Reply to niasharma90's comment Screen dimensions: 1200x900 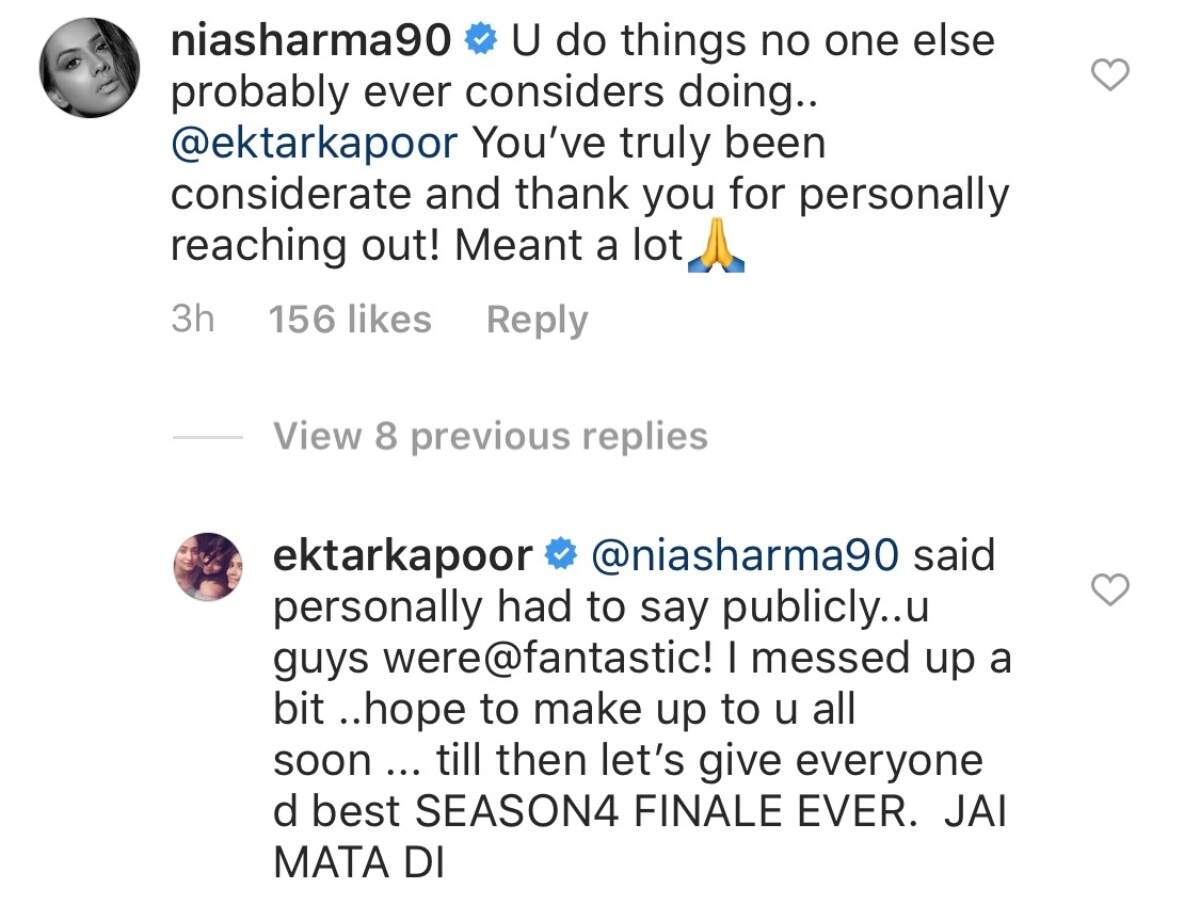537,321
